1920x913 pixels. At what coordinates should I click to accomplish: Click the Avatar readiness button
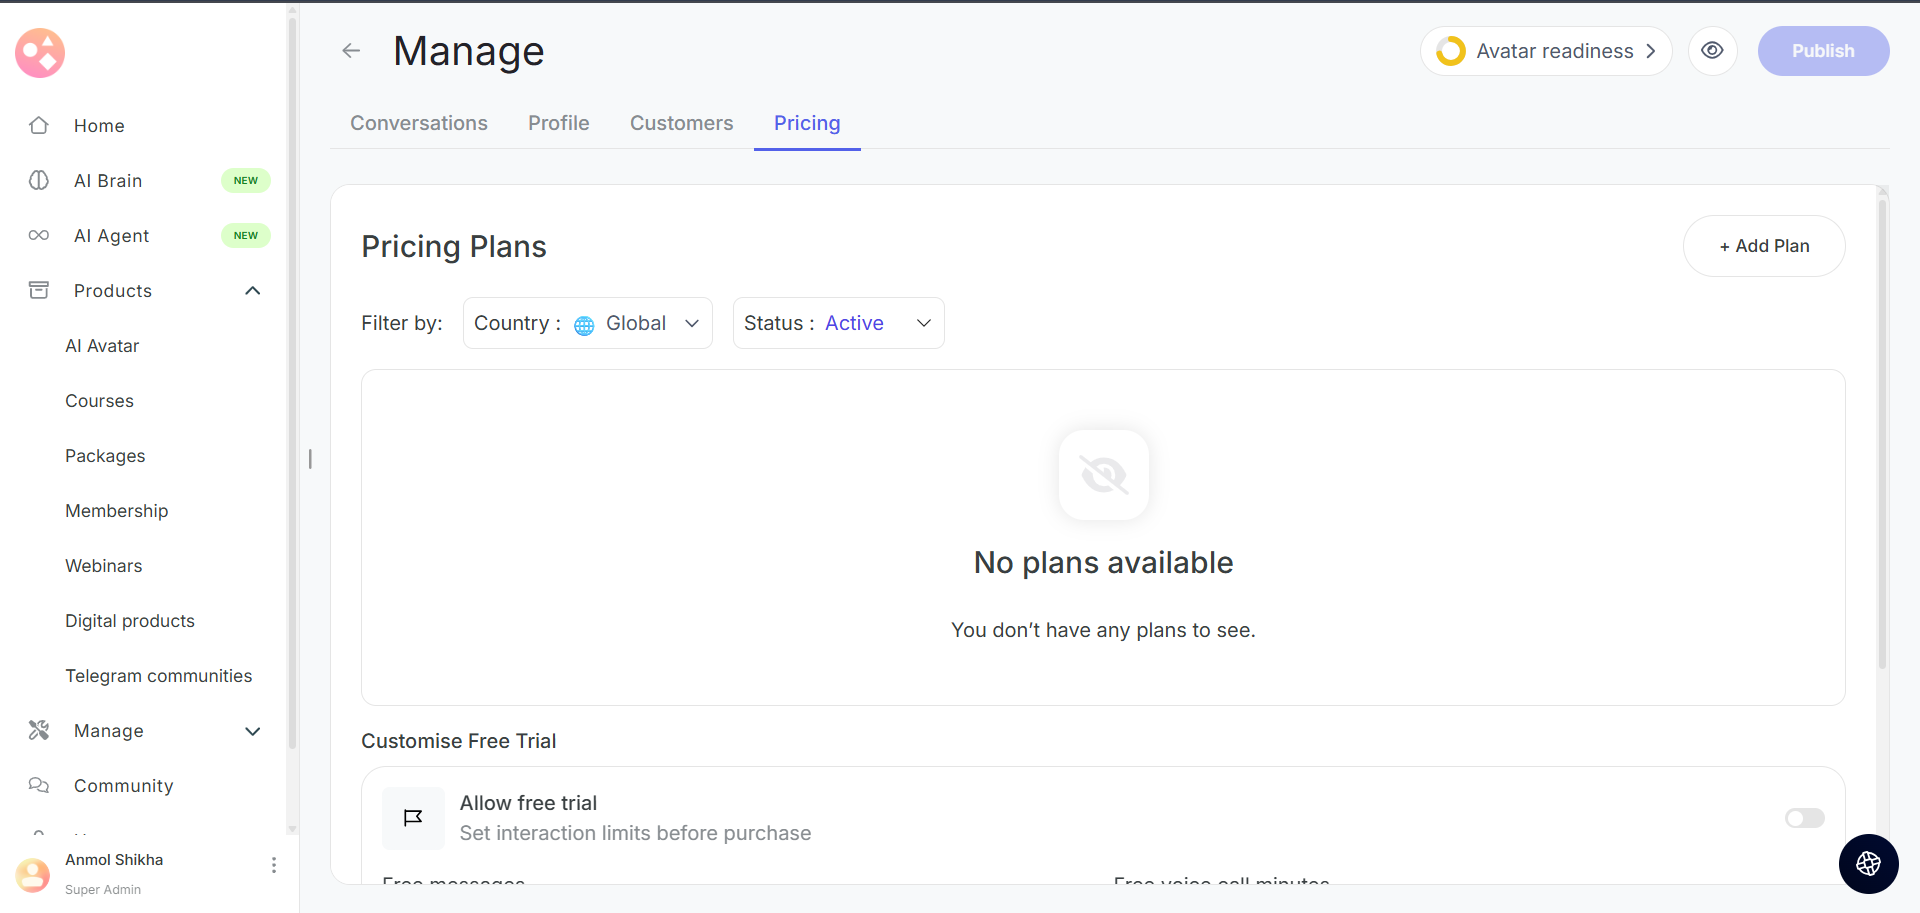[x=1546, y=51]
